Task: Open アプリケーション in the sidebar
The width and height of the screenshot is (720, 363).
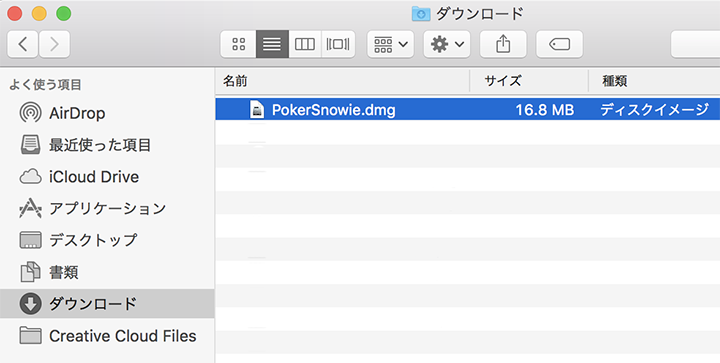Action: [107, 208]
